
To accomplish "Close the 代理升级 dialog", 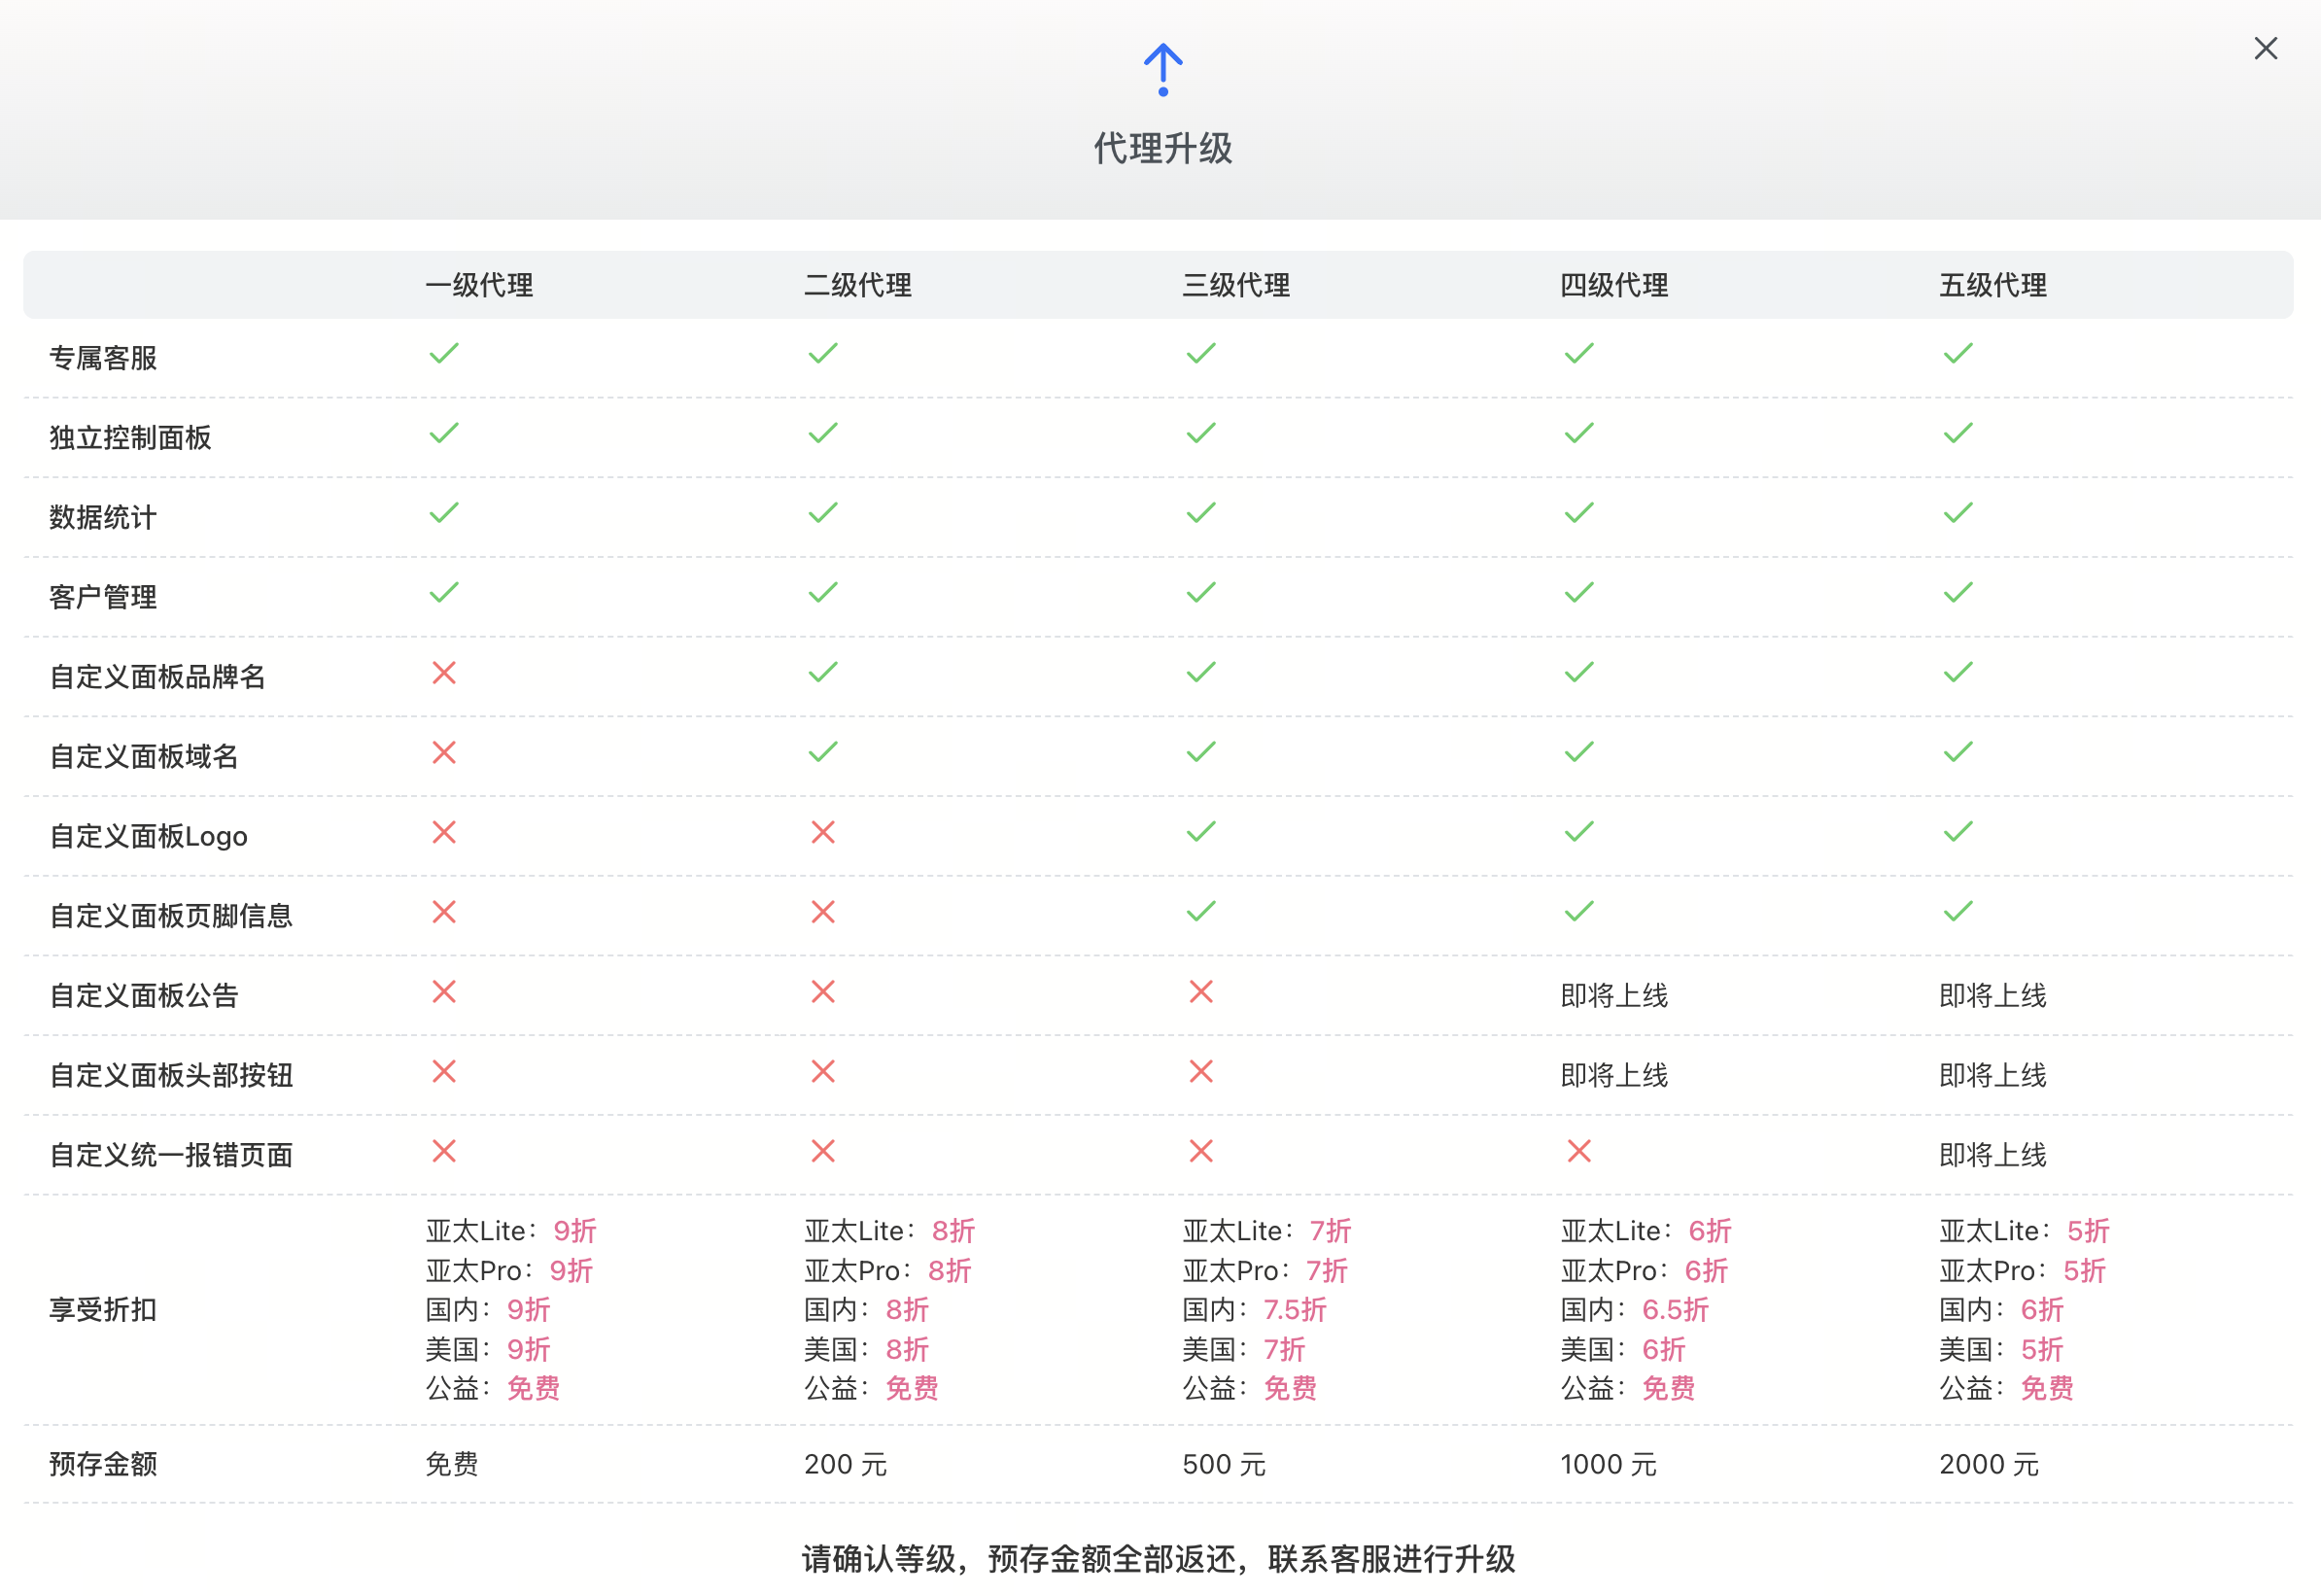I will point(2265,48).
